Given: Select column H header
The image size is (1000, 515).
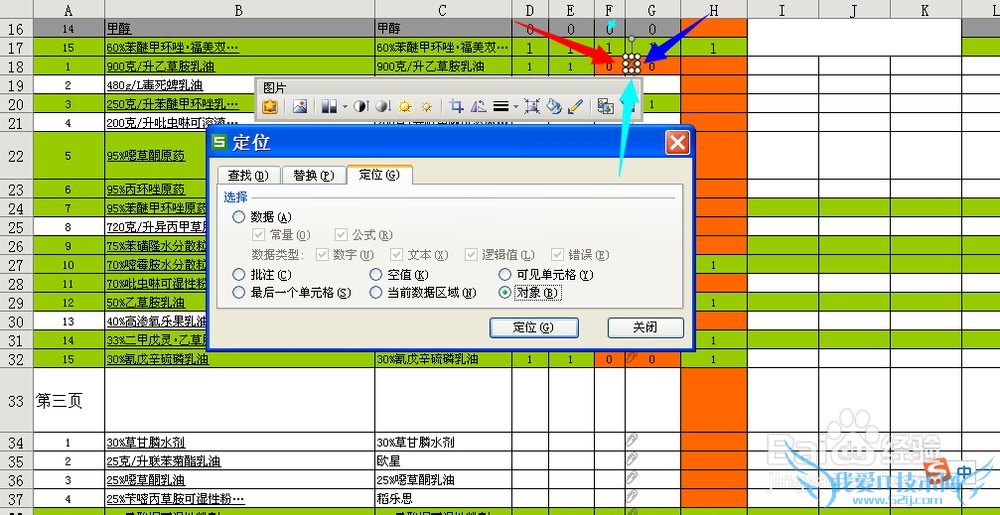Looking at the screenshot, I should click(714, 9).
